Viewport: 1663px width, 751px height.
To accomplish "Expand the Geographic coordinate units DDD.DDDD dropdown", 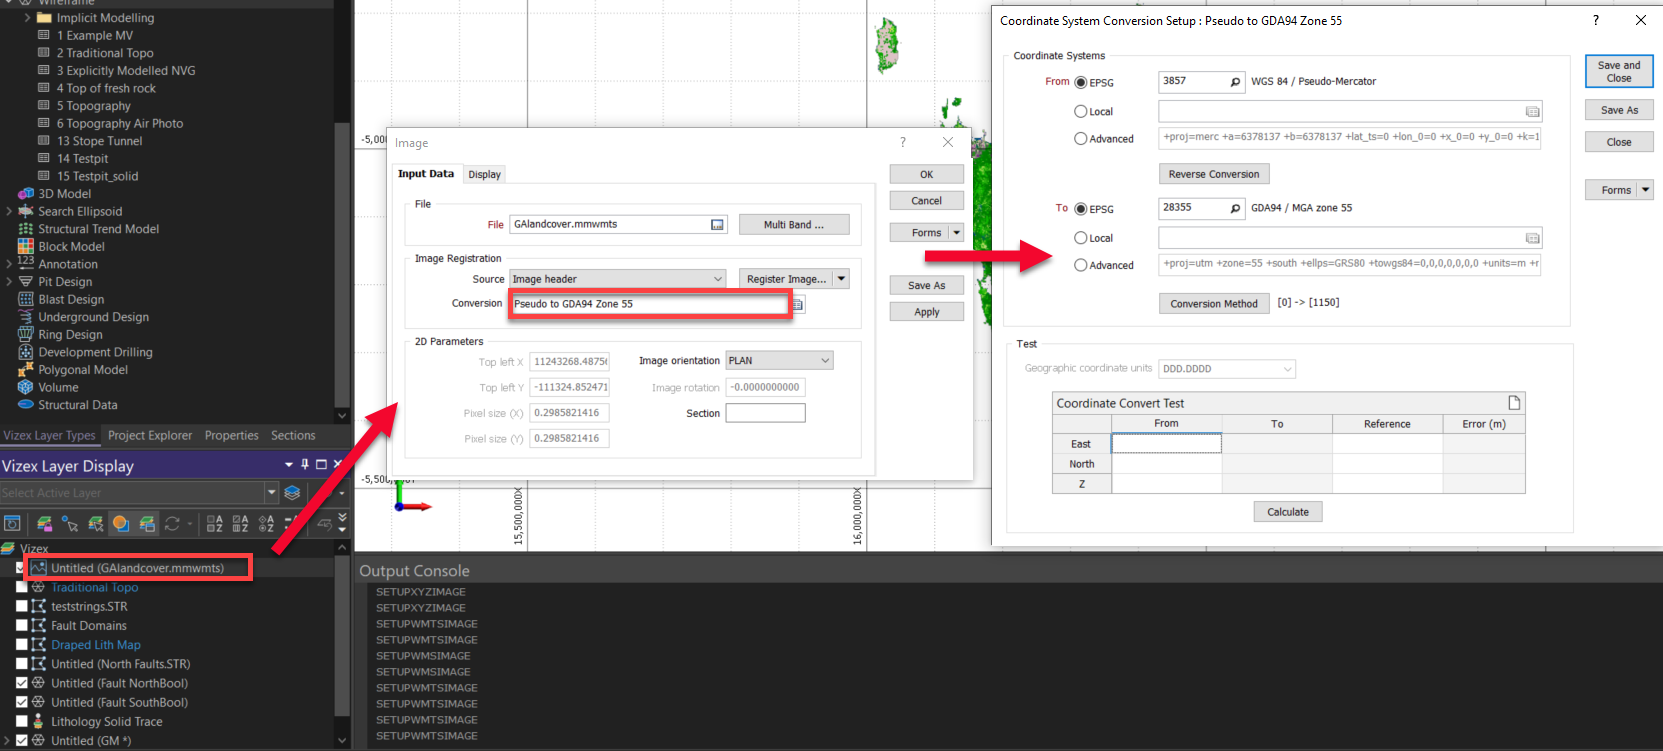I will pyautogui.click(x=1286, y=369).
